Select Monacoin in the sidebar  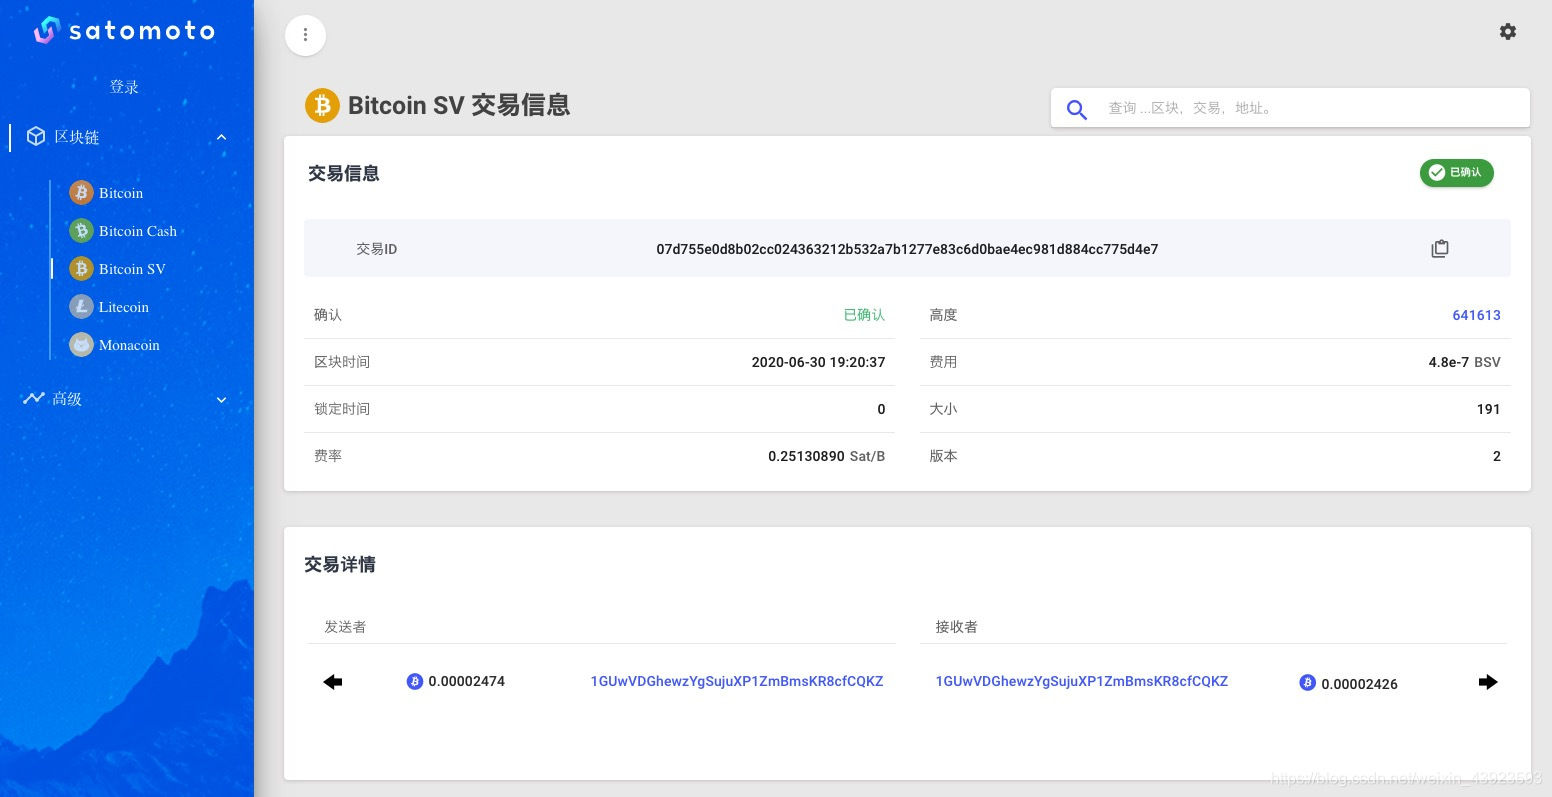click(x=129, y=345)
